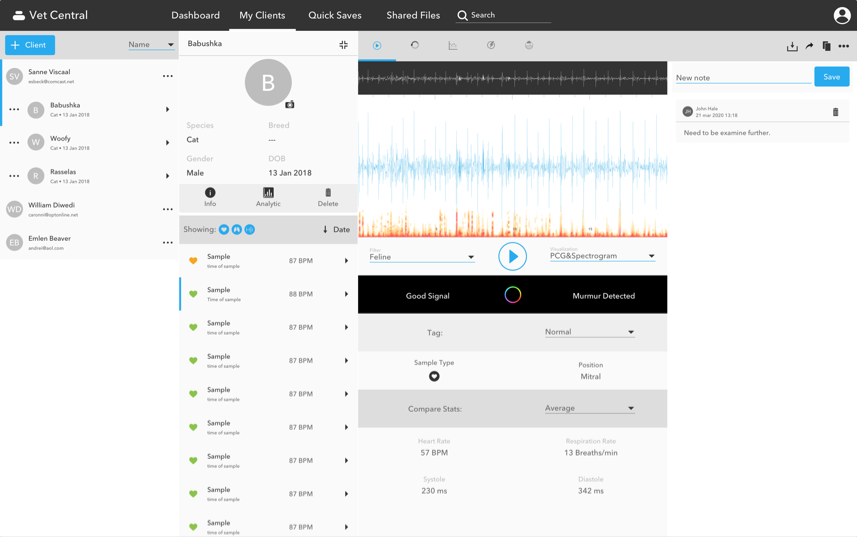
Task: Click the Delete trash icon for Babushka
Action: (327, 197)
